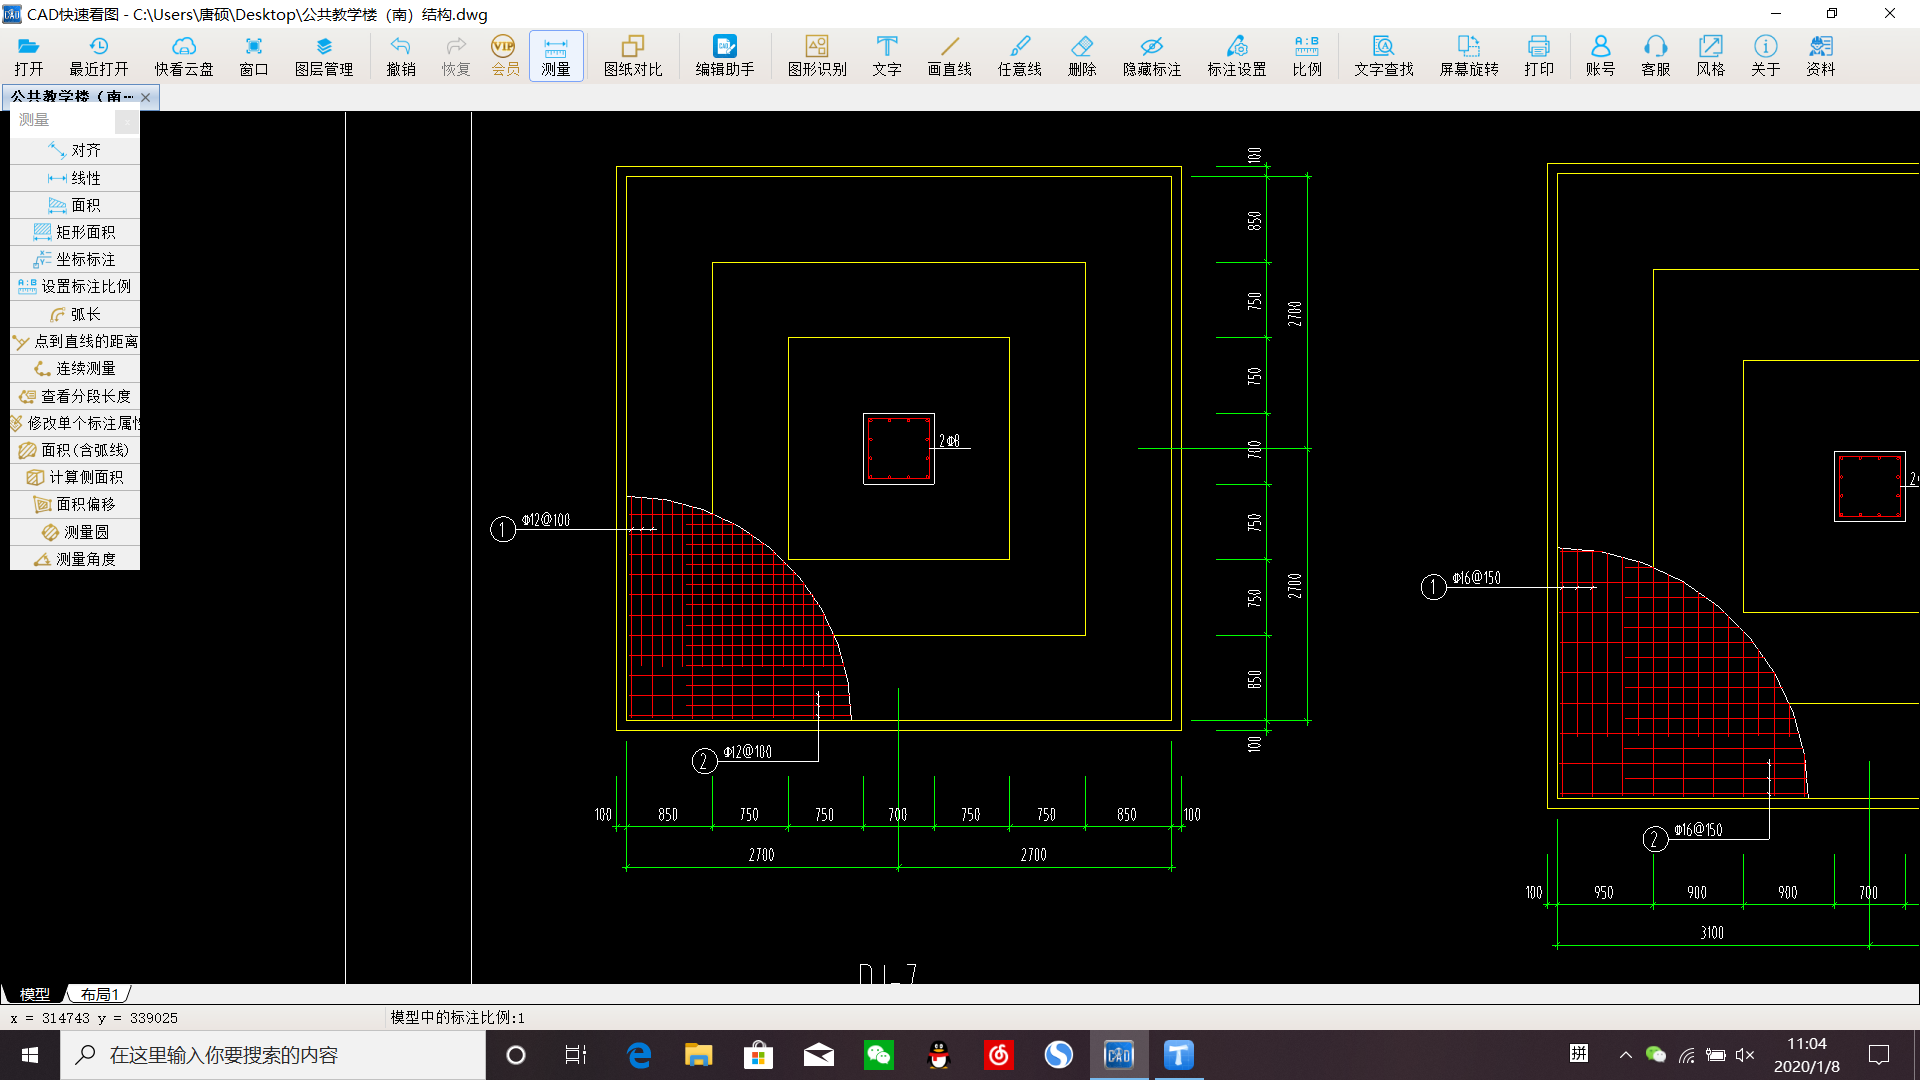The height and width of the screenshot is (1080, 1920).
Task: Open File Explorer from taskbar
Action: click(x=698, y=1055)
